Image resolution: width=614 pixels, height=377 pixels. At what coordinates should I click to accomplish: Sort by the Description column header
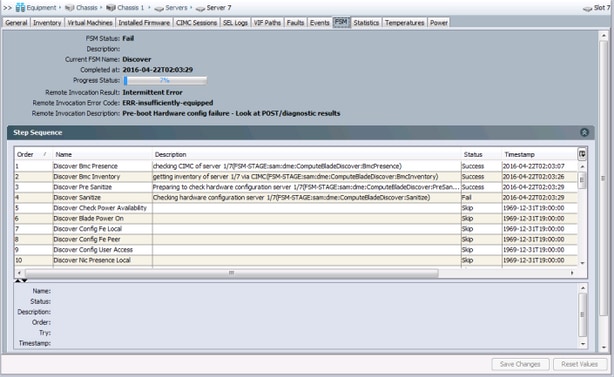[307, 154]
